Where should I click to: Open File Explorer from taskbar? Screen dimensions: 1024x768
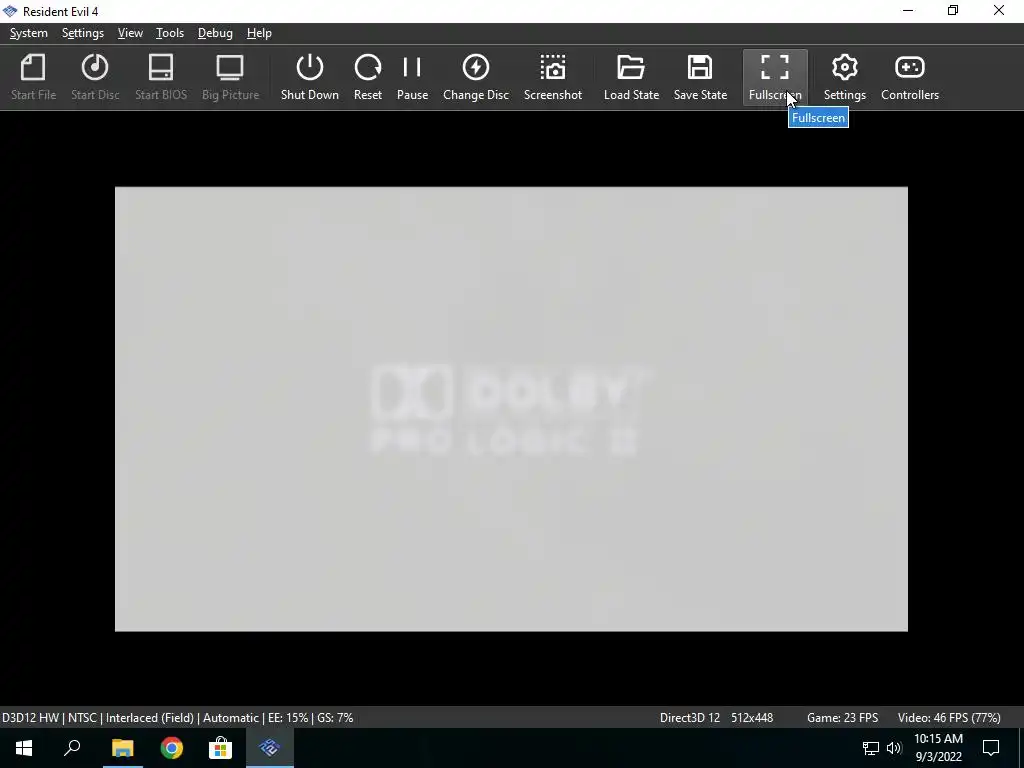click(x=122, y=748)
